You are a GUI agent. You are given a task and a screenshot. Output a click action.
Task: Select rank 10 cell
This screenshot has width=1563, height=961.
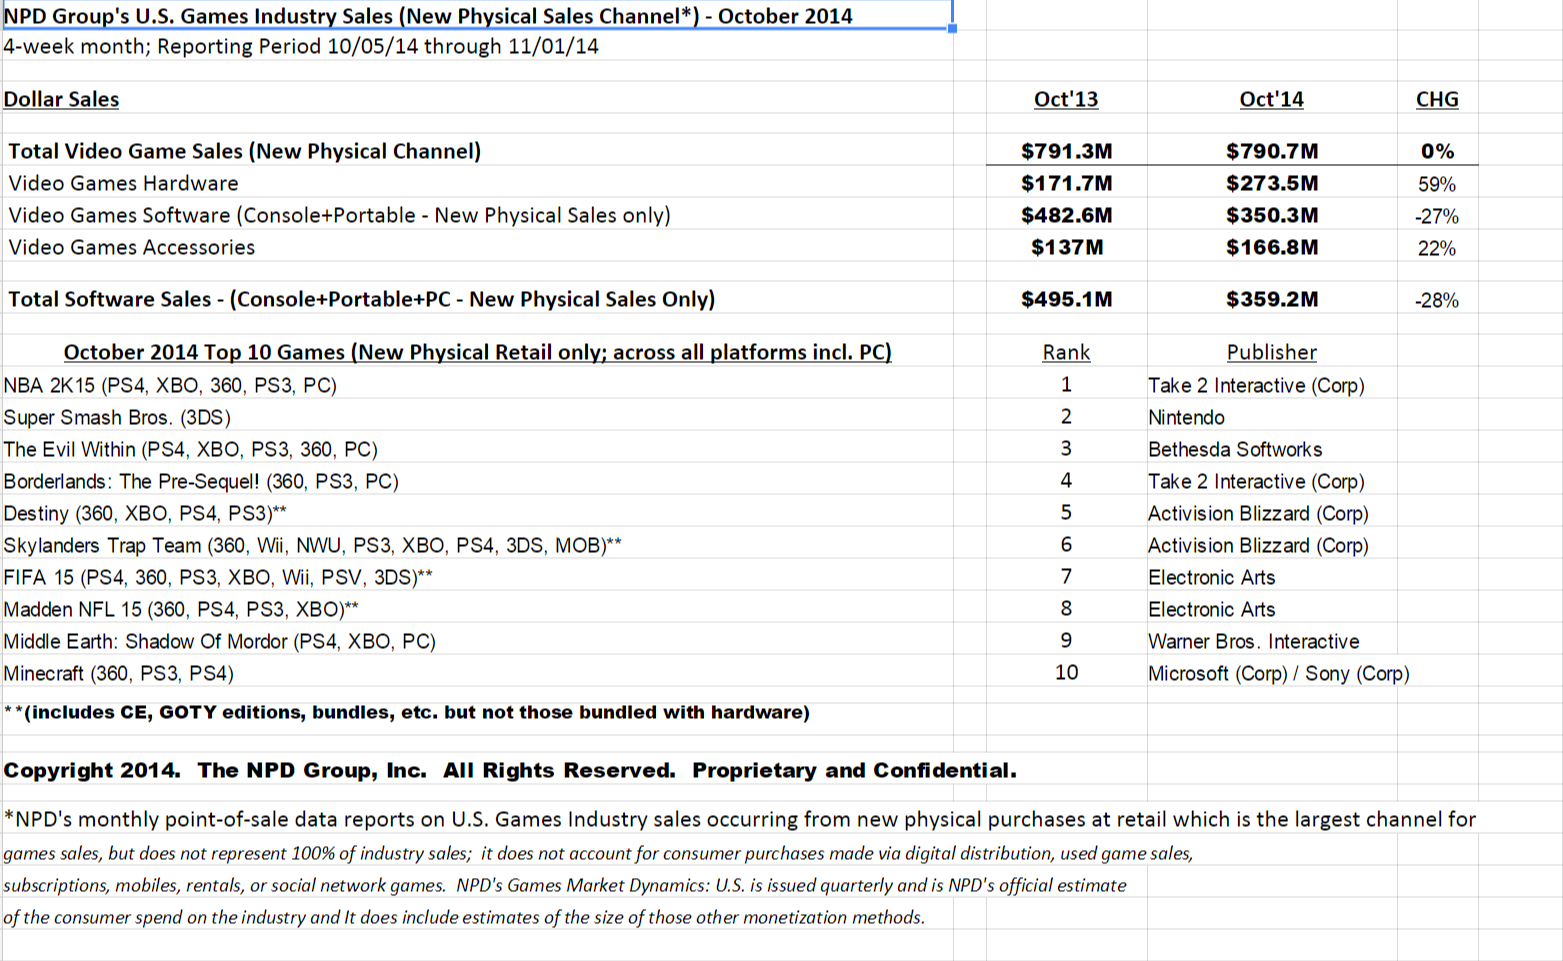click(1066, 673)
